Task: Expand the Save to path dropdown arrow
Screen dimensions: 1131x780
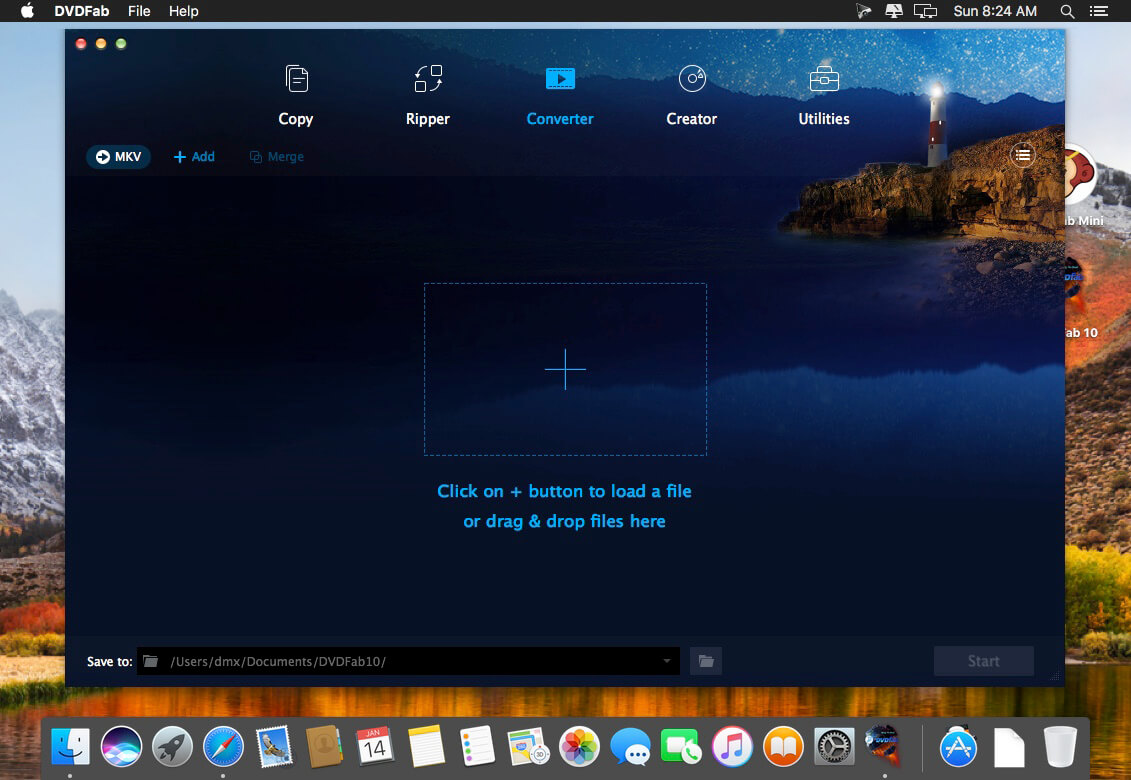Action: [666, 661]
